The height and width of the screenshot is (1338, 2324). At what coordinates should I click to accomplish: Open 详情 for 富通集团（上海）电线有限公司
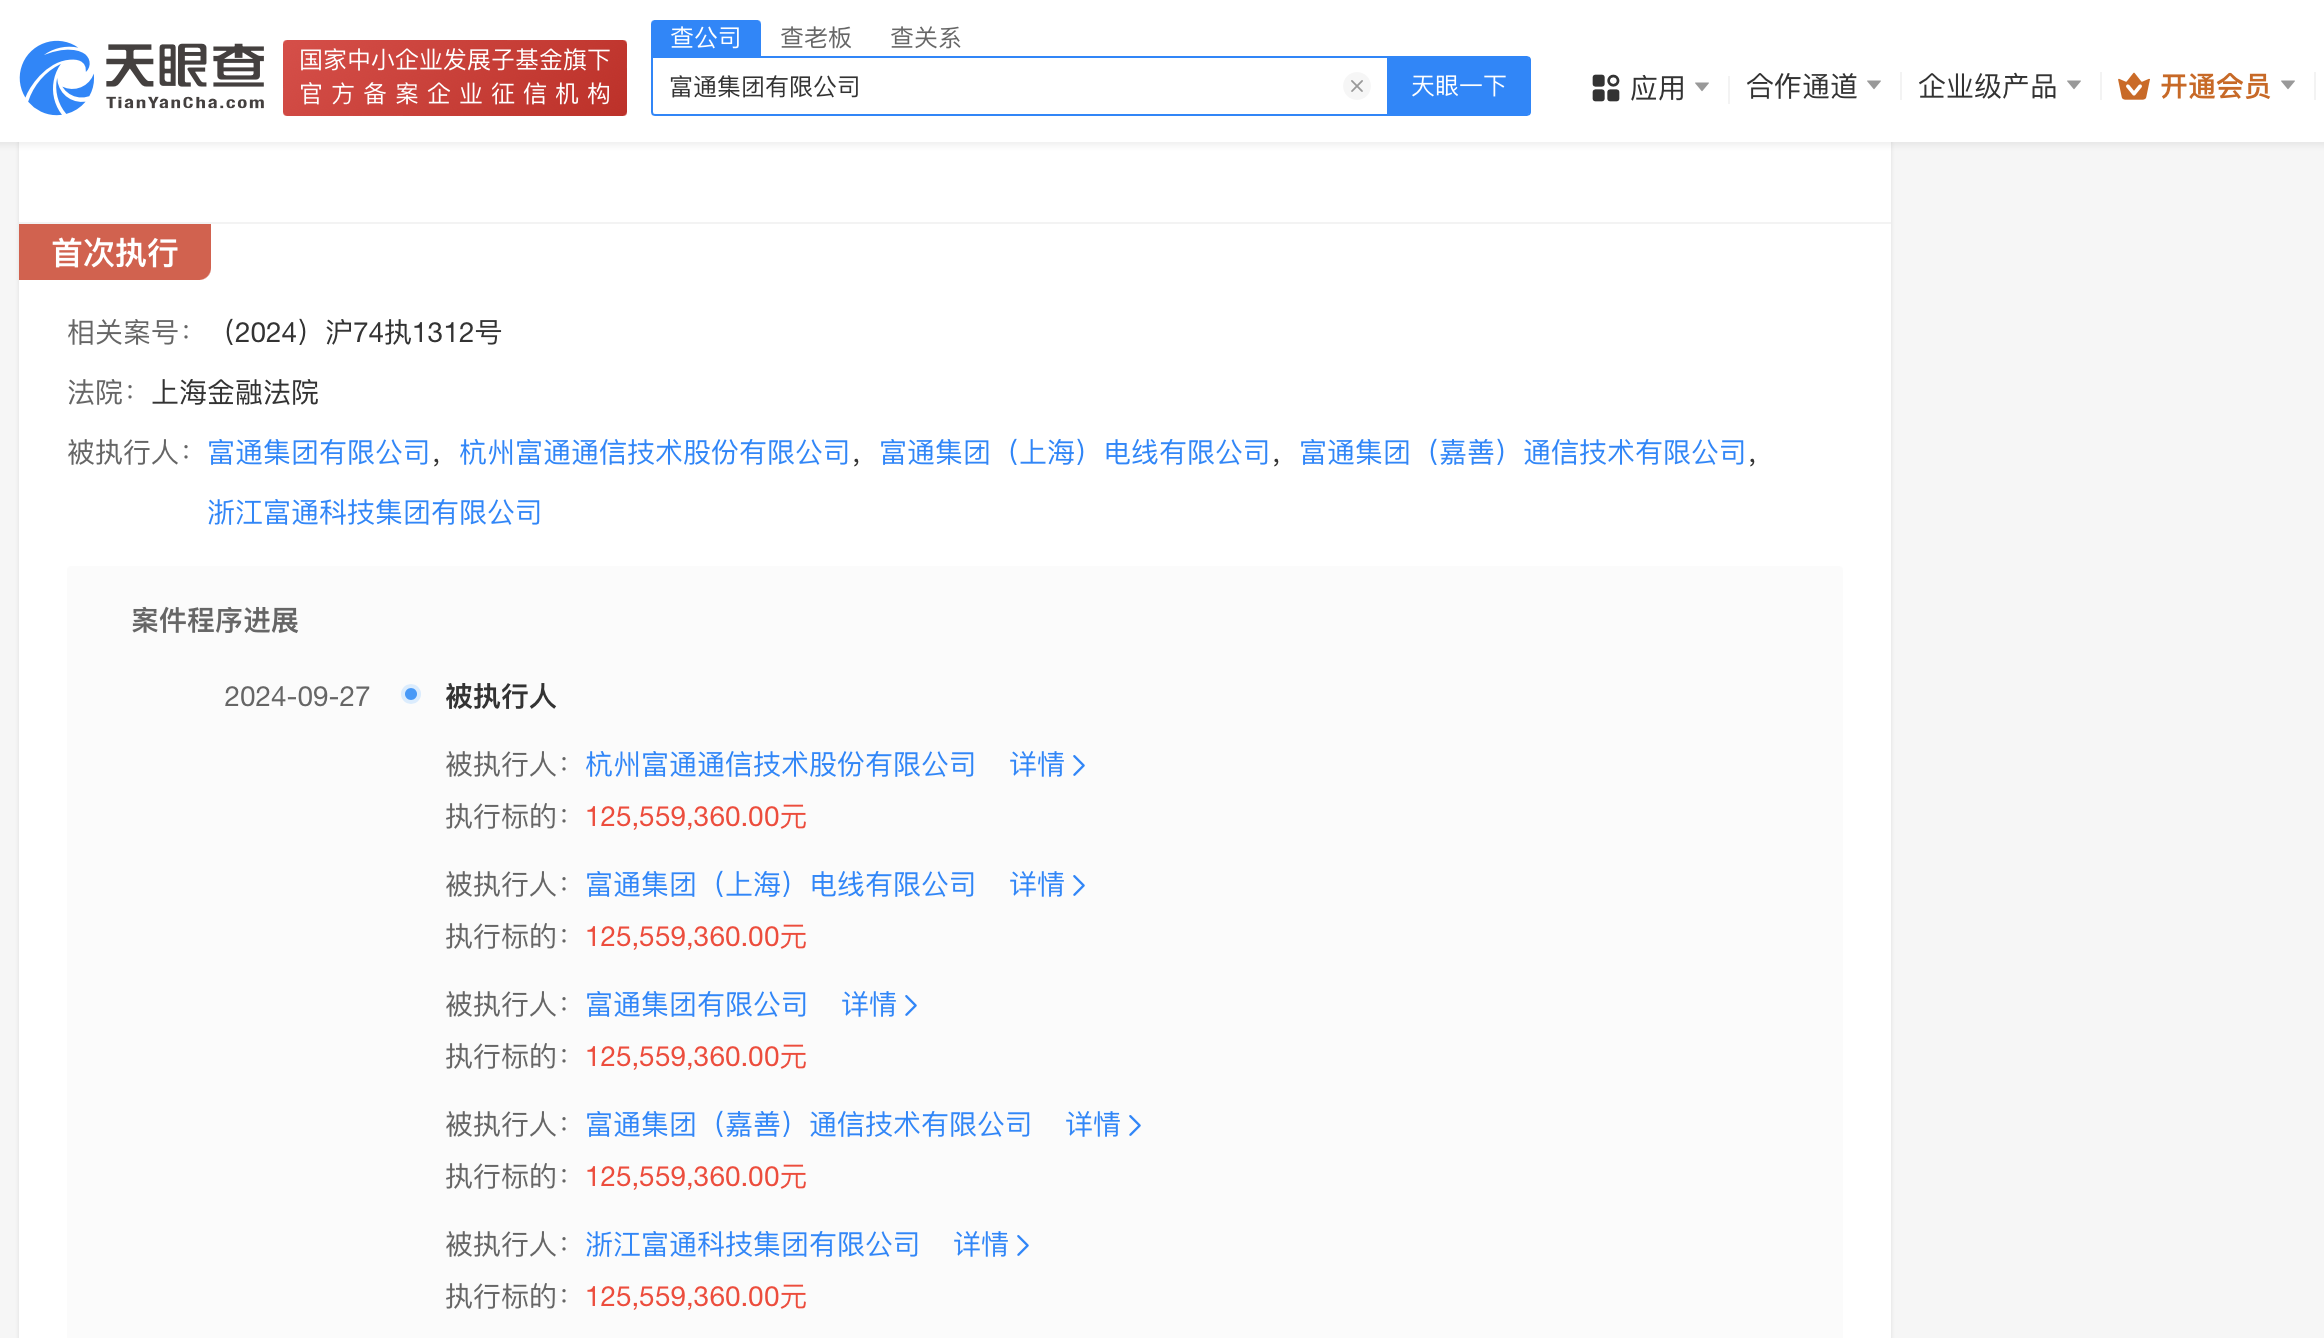click(x=1047, y=885)
